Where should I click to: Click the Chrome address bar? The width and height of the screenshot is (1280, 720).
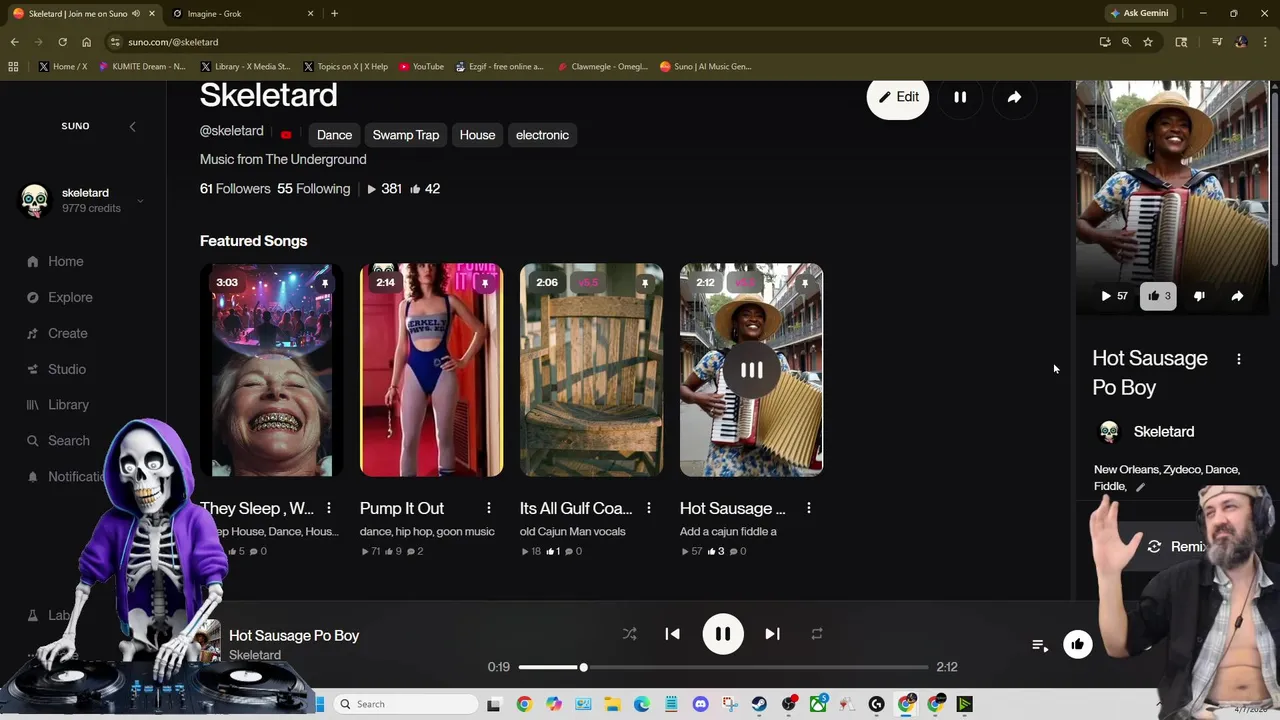(600, 42)
